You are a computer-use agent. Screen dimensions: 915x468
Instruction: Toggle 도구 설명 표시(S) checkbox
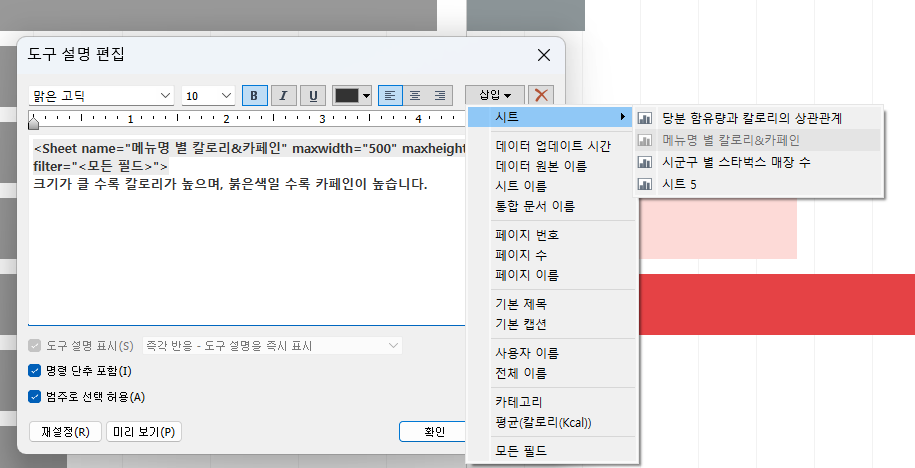(34, 345)
